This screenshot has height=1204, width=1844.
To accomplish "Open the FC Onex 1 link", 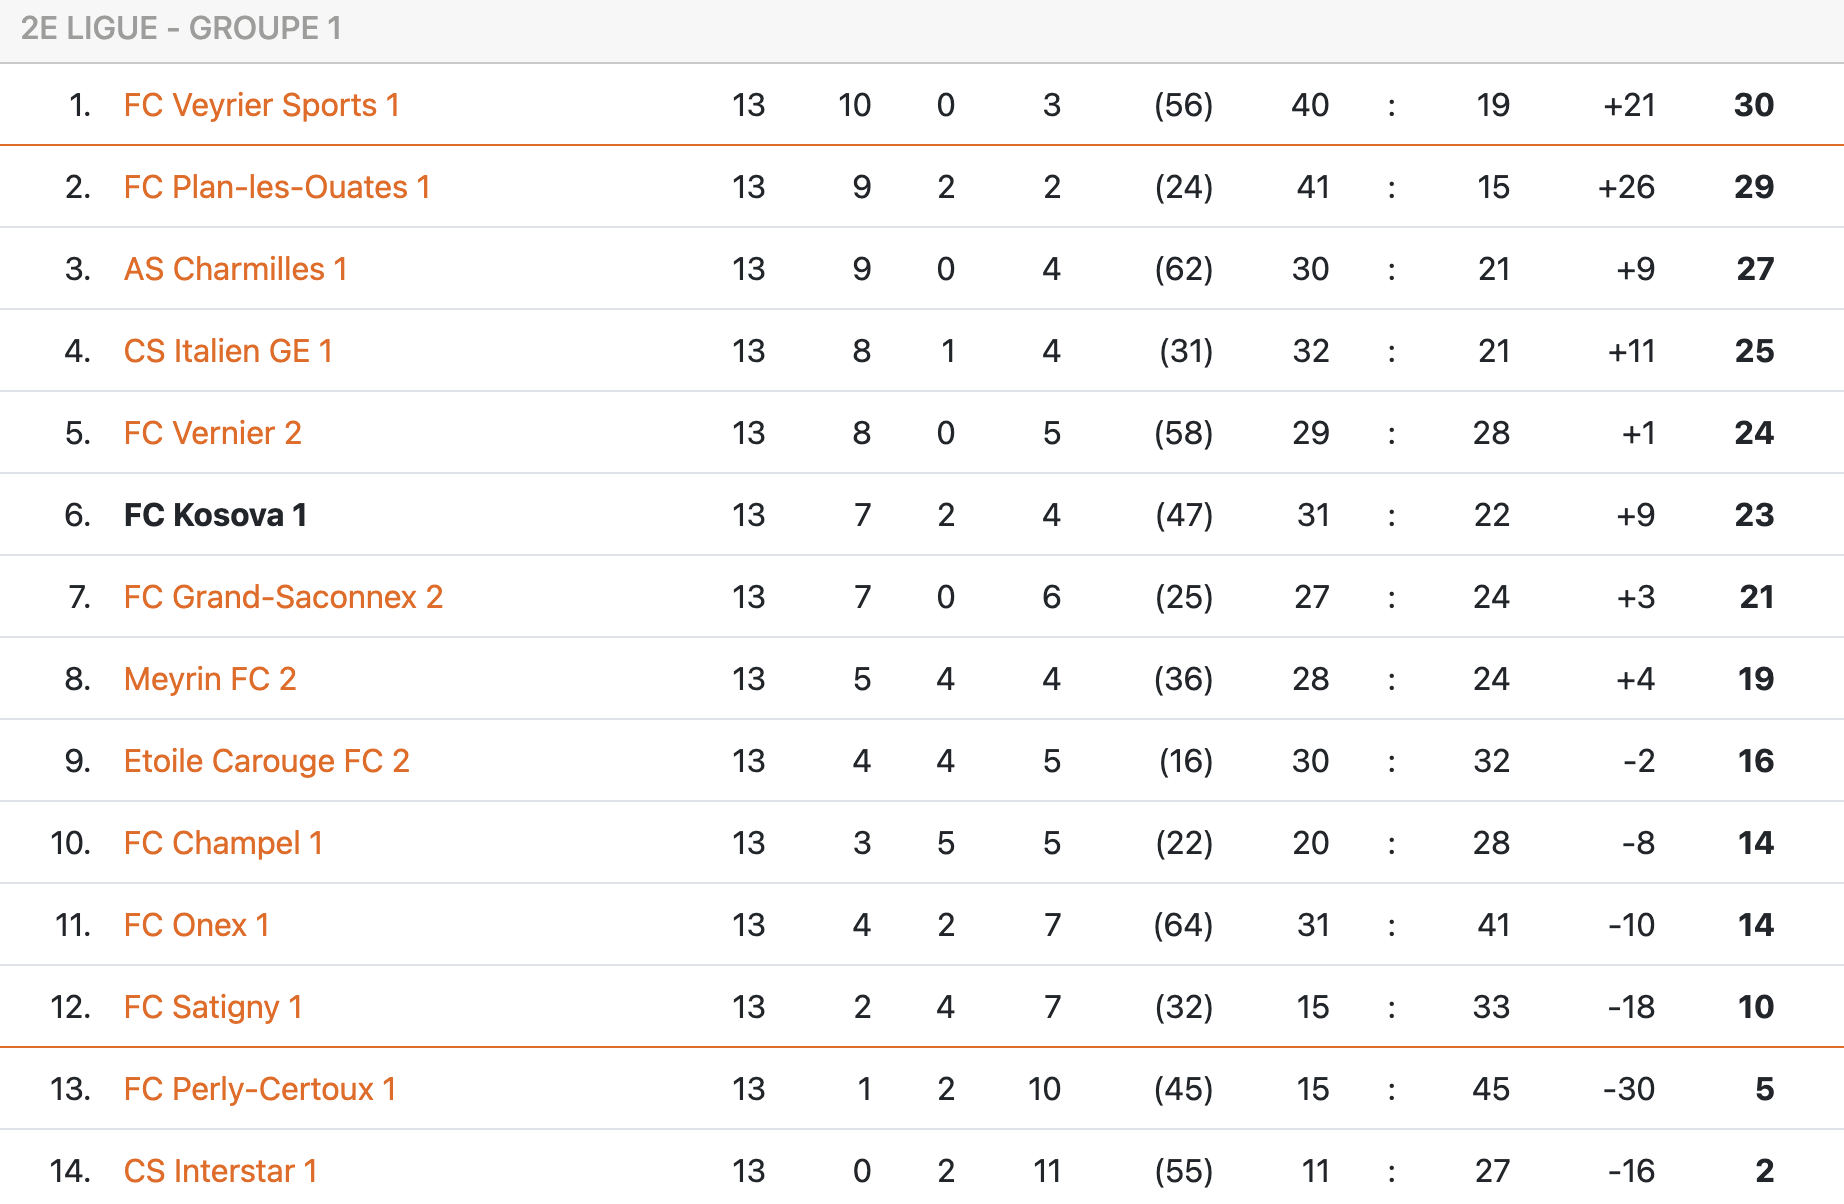I will [196, 925].
